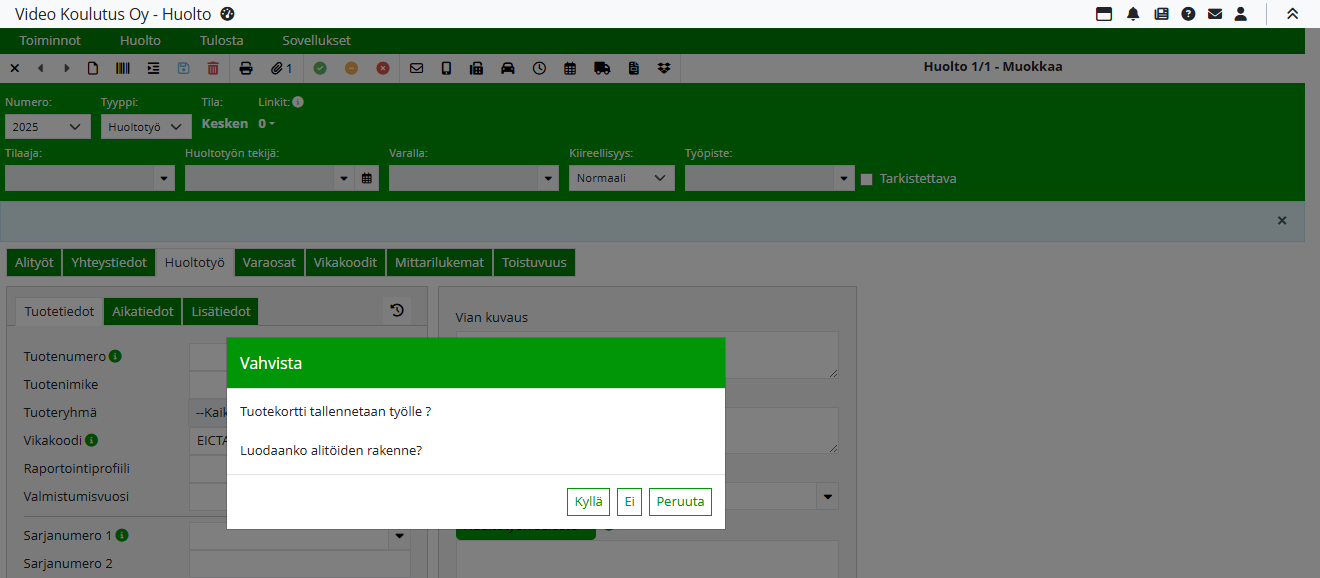The width and height of the screenshot is (1320, 578).
Task: Click the Vian kuvaus text area
Action: tap(646, 354)
